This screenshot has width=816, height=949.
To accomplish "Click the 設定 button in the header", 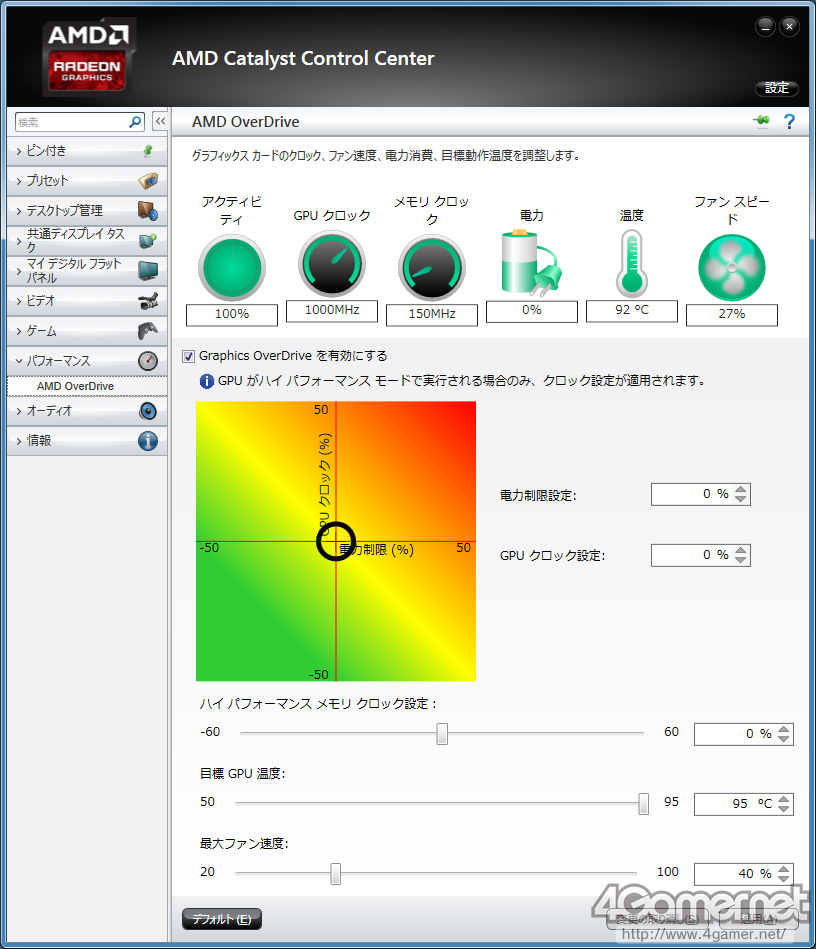I will click(777, 88).
